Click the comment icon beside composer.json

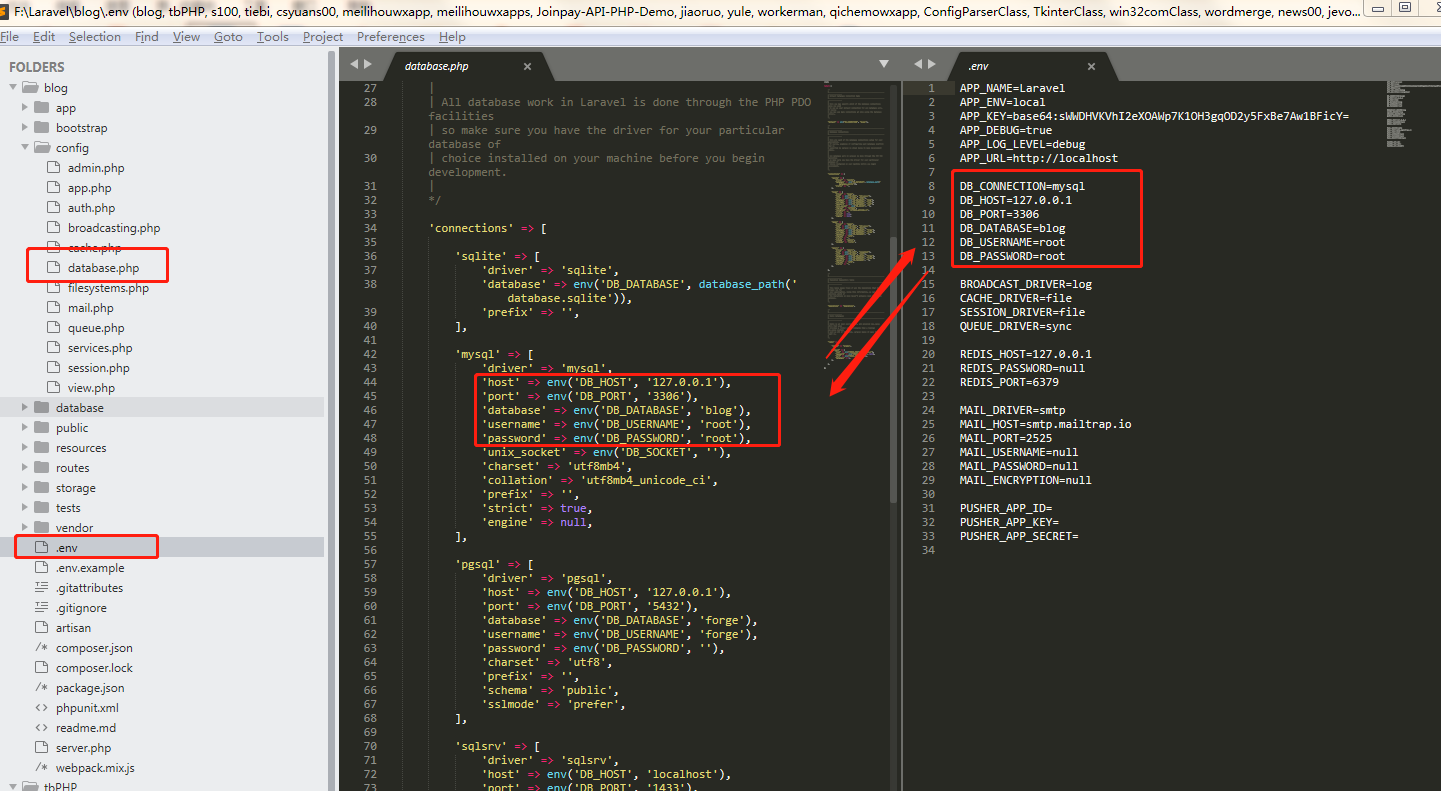[x=41, y=648]
